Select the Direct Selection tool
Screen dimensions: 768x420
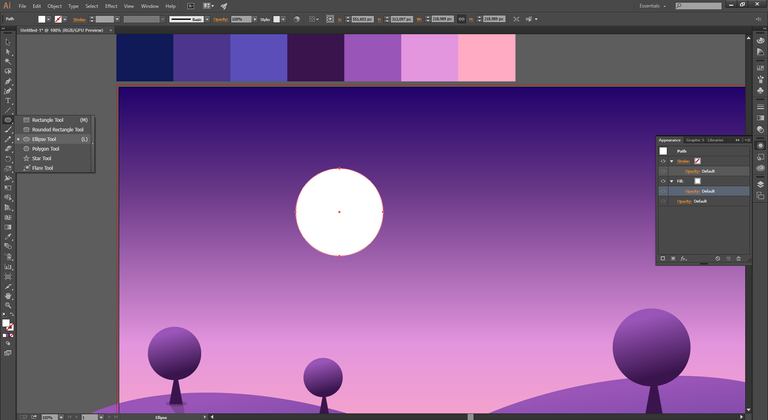(7, 52)
